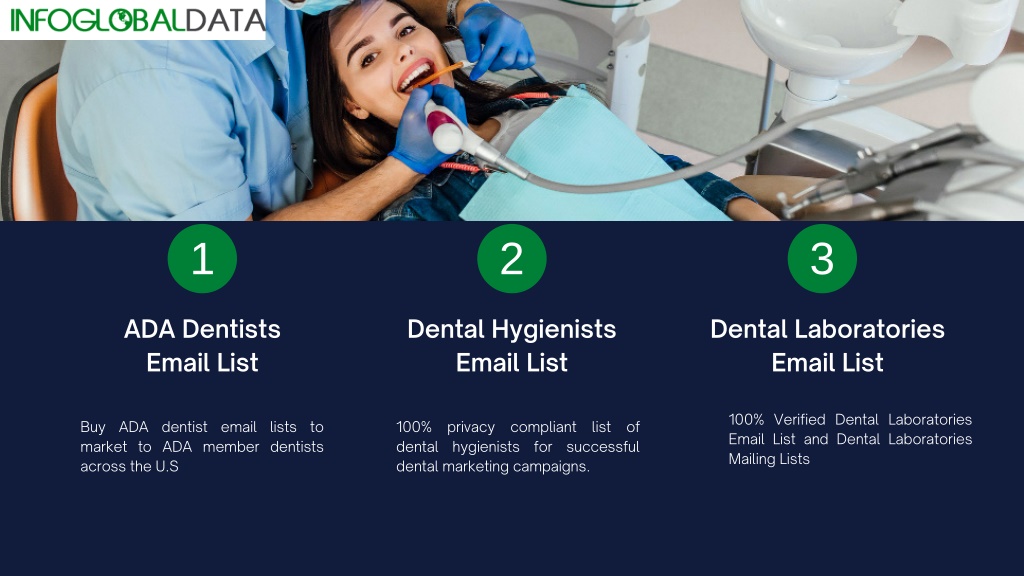Select the green number 1 circle
Viewport: 1024px width, 576px height.
point(202,259)
